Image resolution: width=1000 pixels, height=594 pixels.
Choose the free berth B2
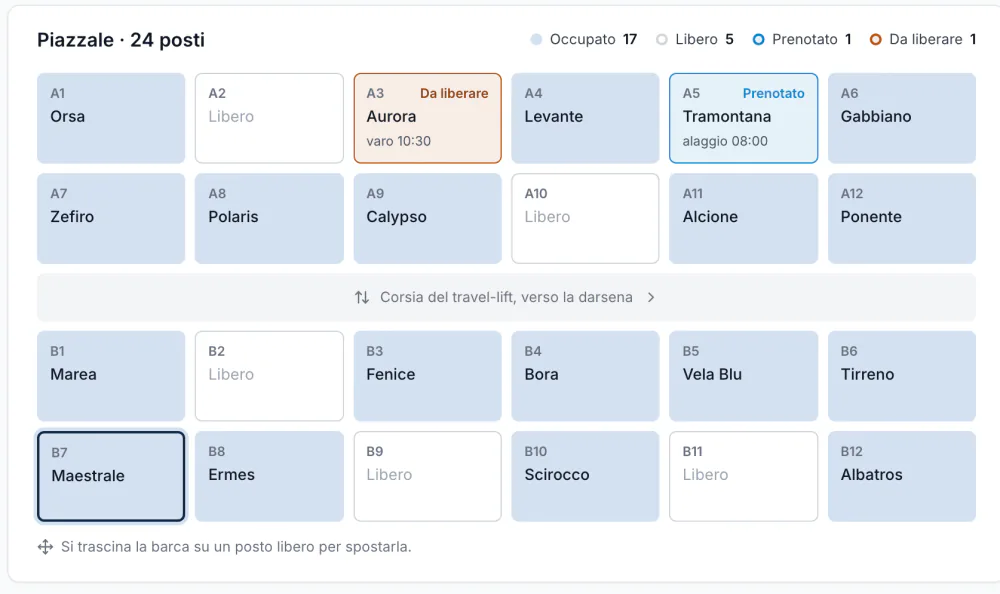(x=269, y=376)
